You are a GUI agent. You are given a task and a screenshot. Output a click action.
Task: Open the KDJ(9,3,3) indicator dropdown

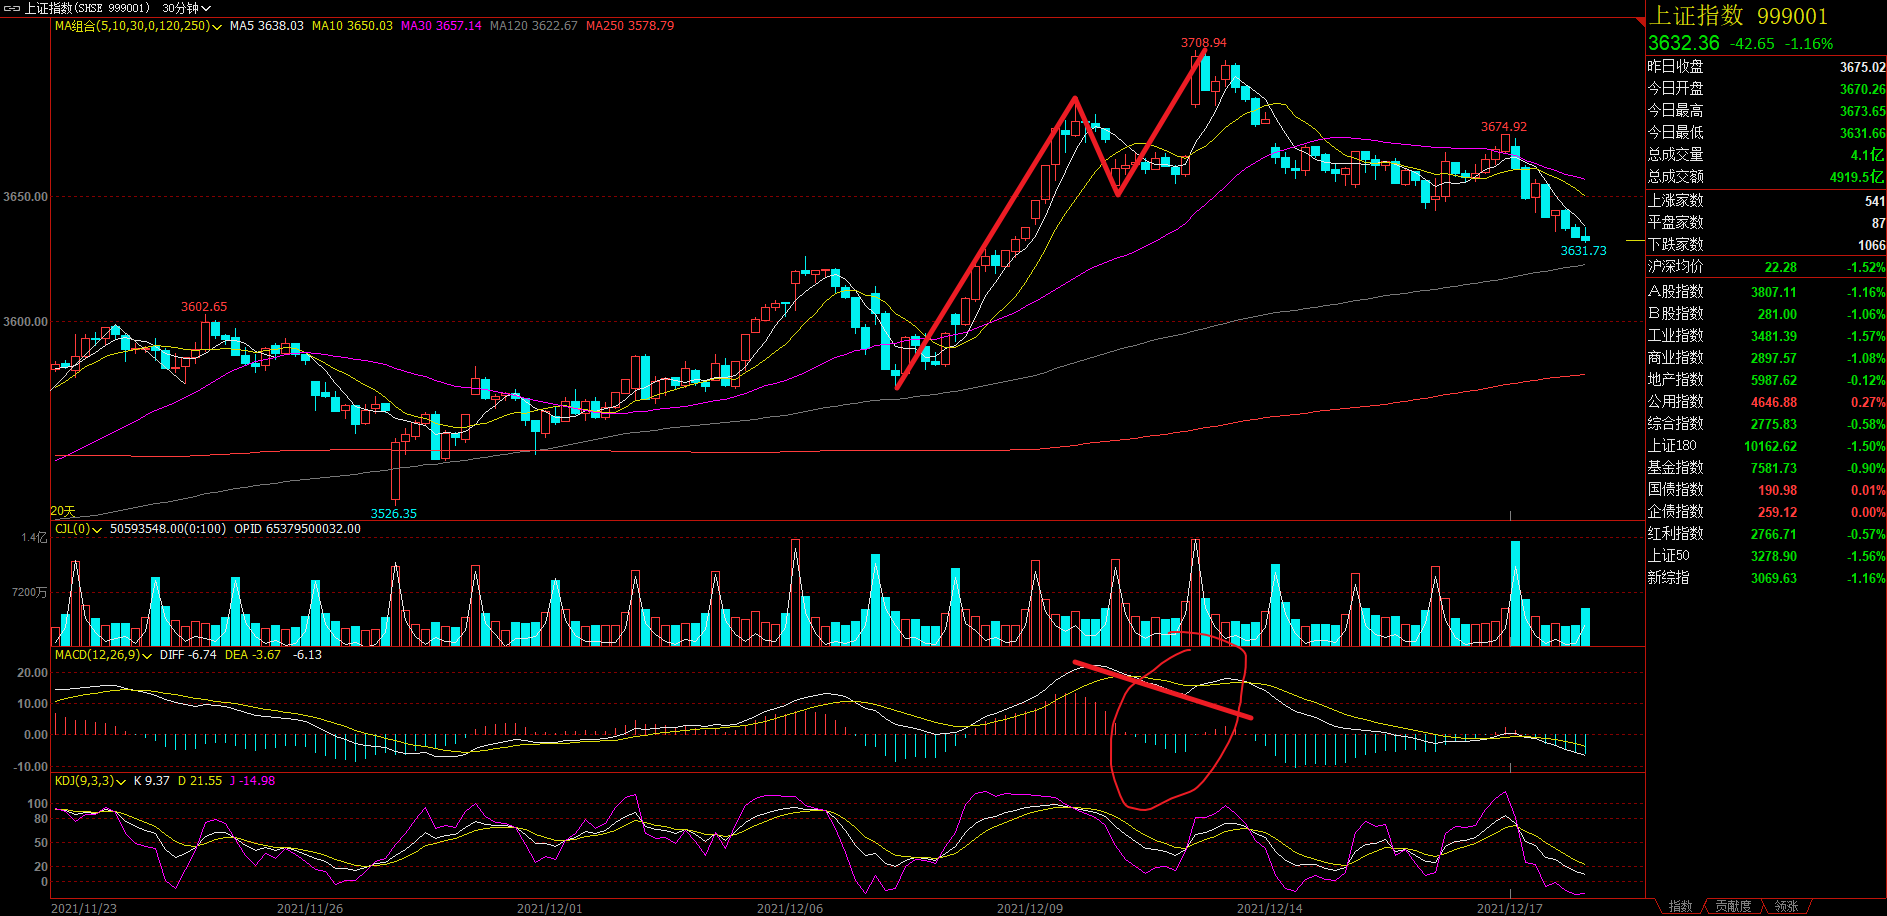(90, 781)
